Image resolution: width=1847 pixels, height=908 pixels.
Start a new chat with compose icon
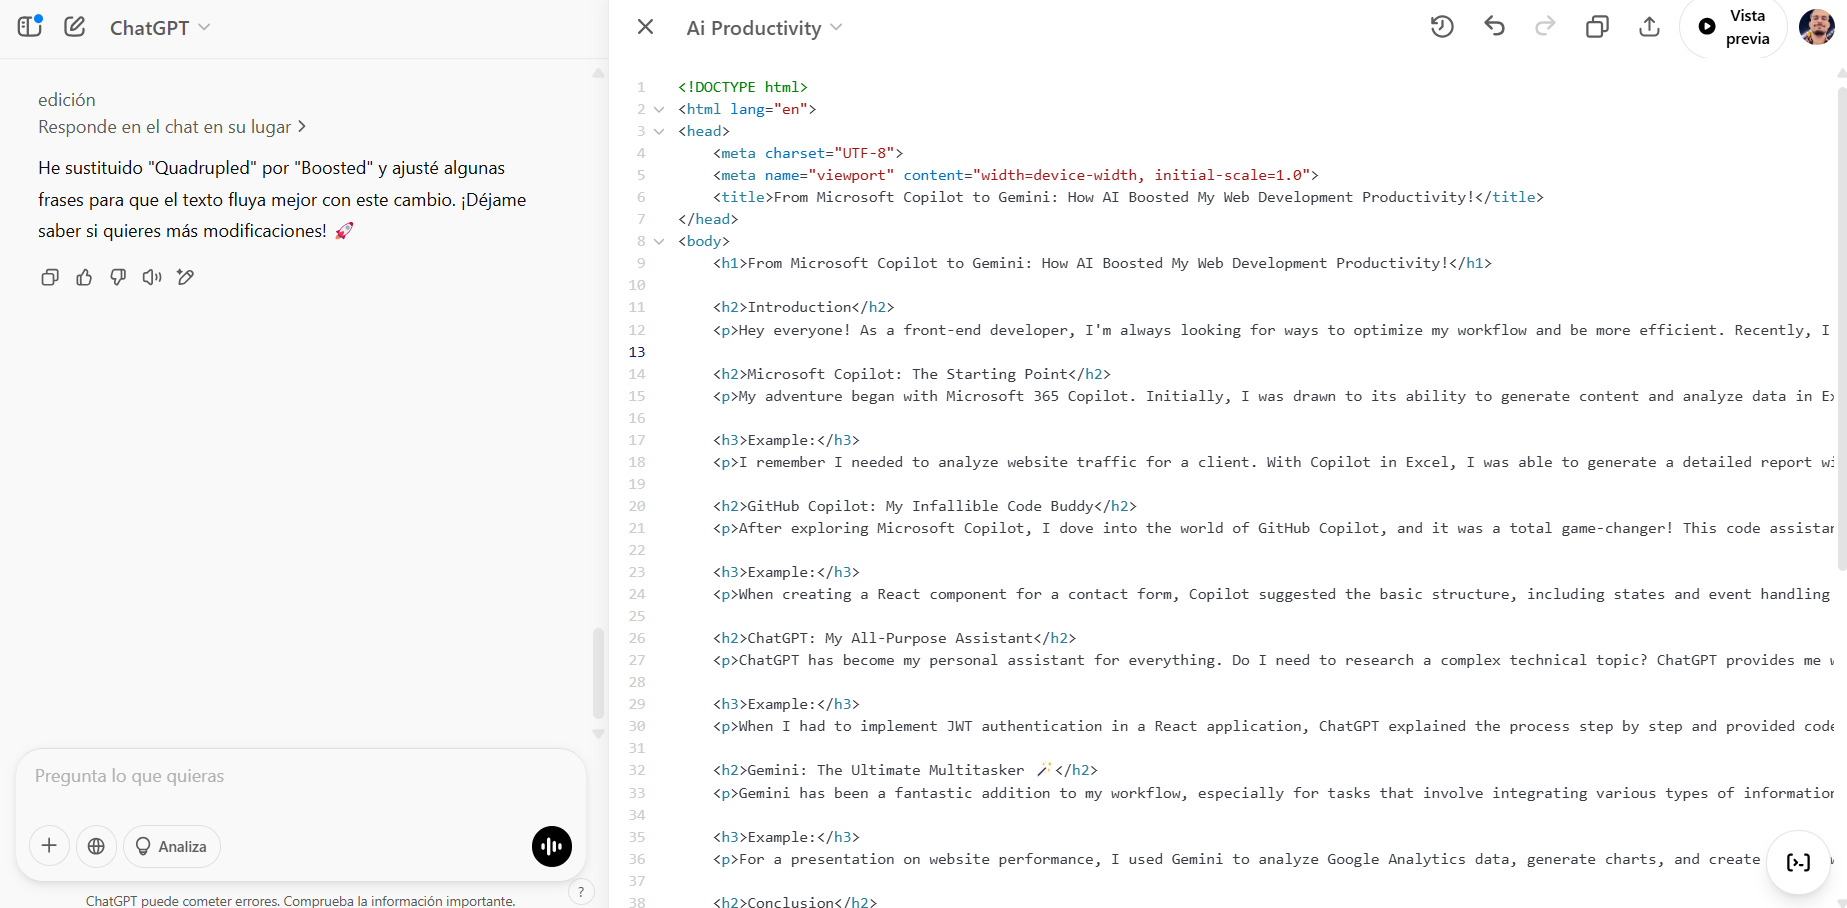(75, 27)
